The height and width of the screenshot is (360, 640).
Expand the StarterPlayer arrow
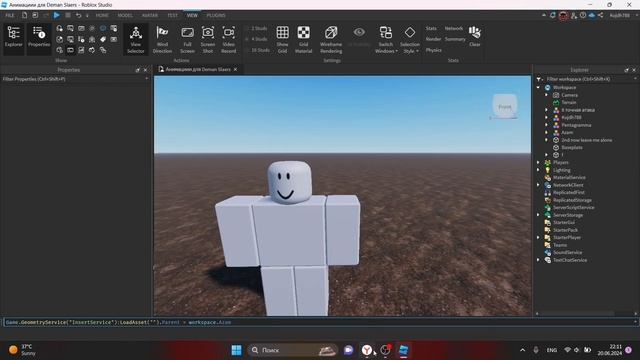point(538,237)
